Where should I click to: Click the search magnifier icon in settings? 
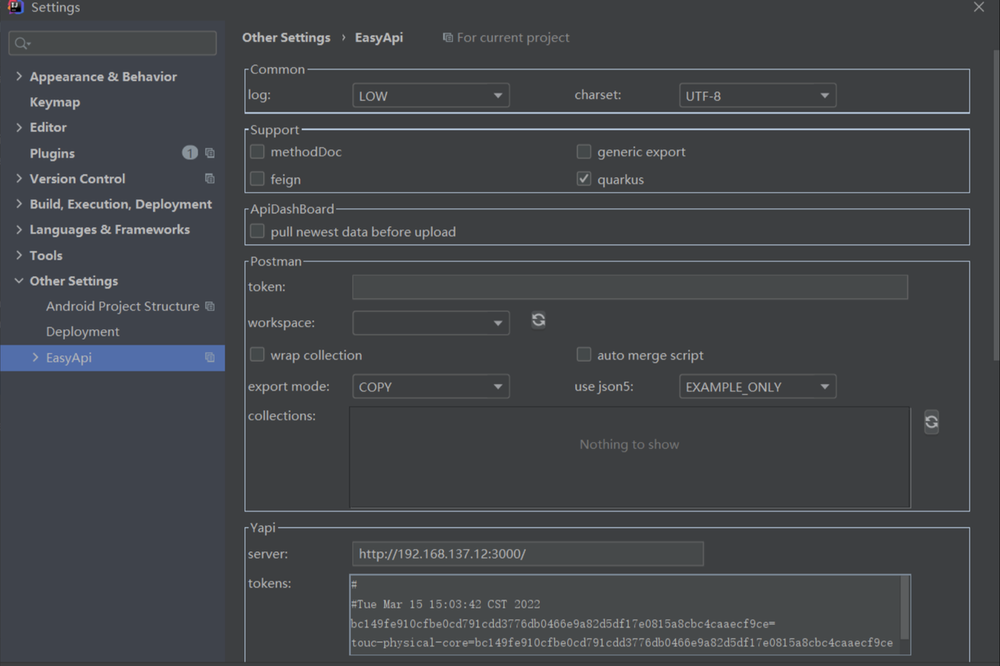click(x=21, y=43)
